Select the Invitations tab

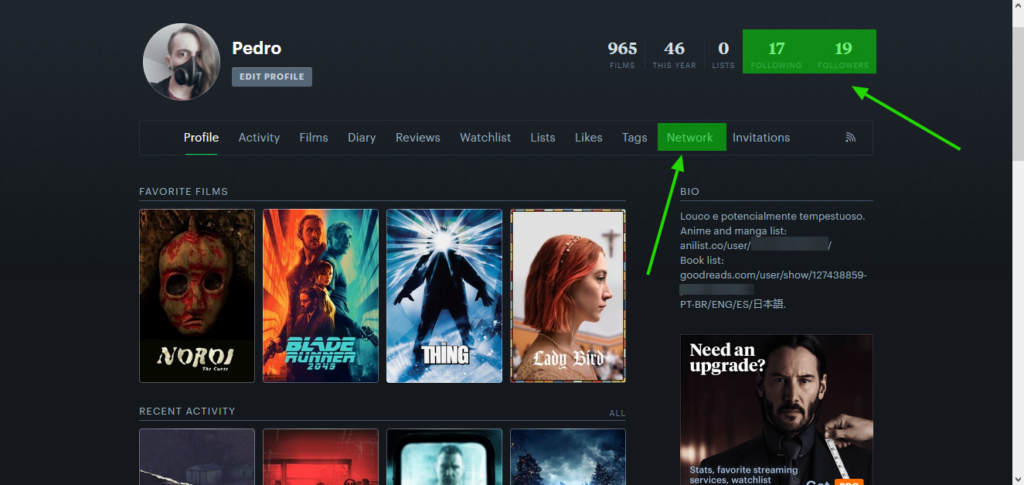pos(761,138)
